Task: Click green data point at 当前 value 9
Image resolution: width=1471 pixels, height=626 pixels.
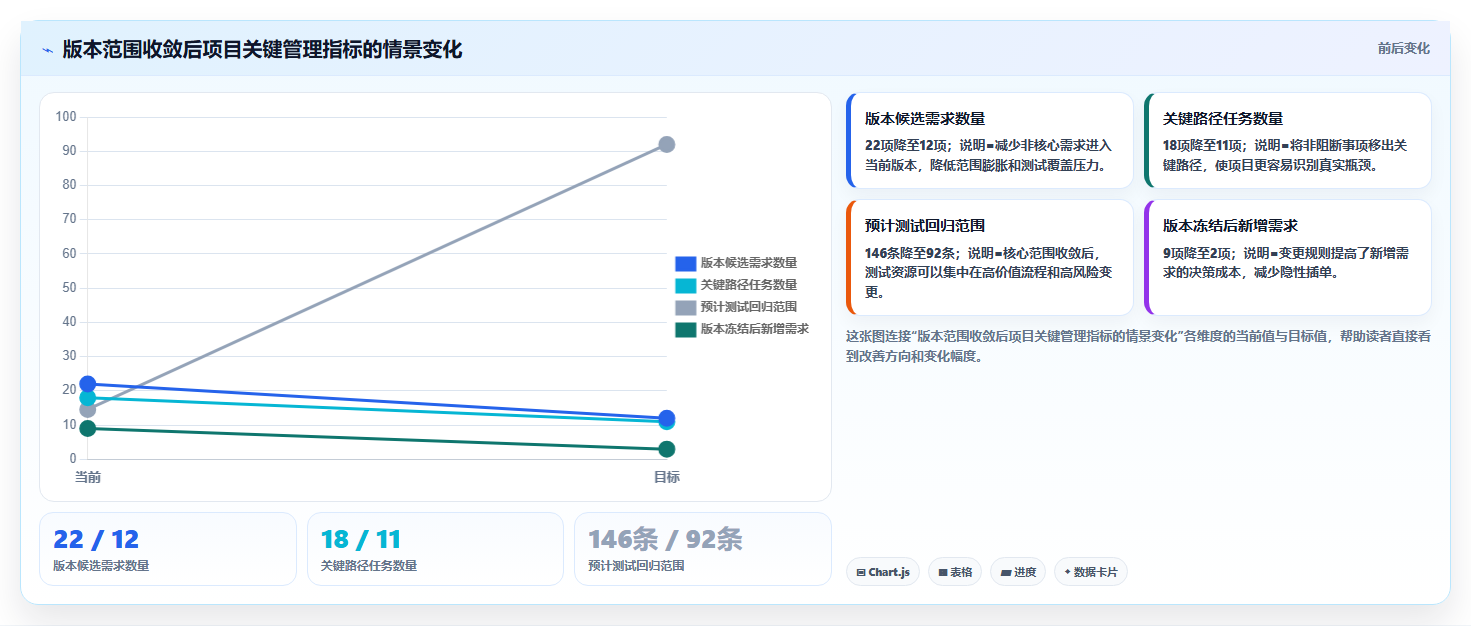Action: 88,428
